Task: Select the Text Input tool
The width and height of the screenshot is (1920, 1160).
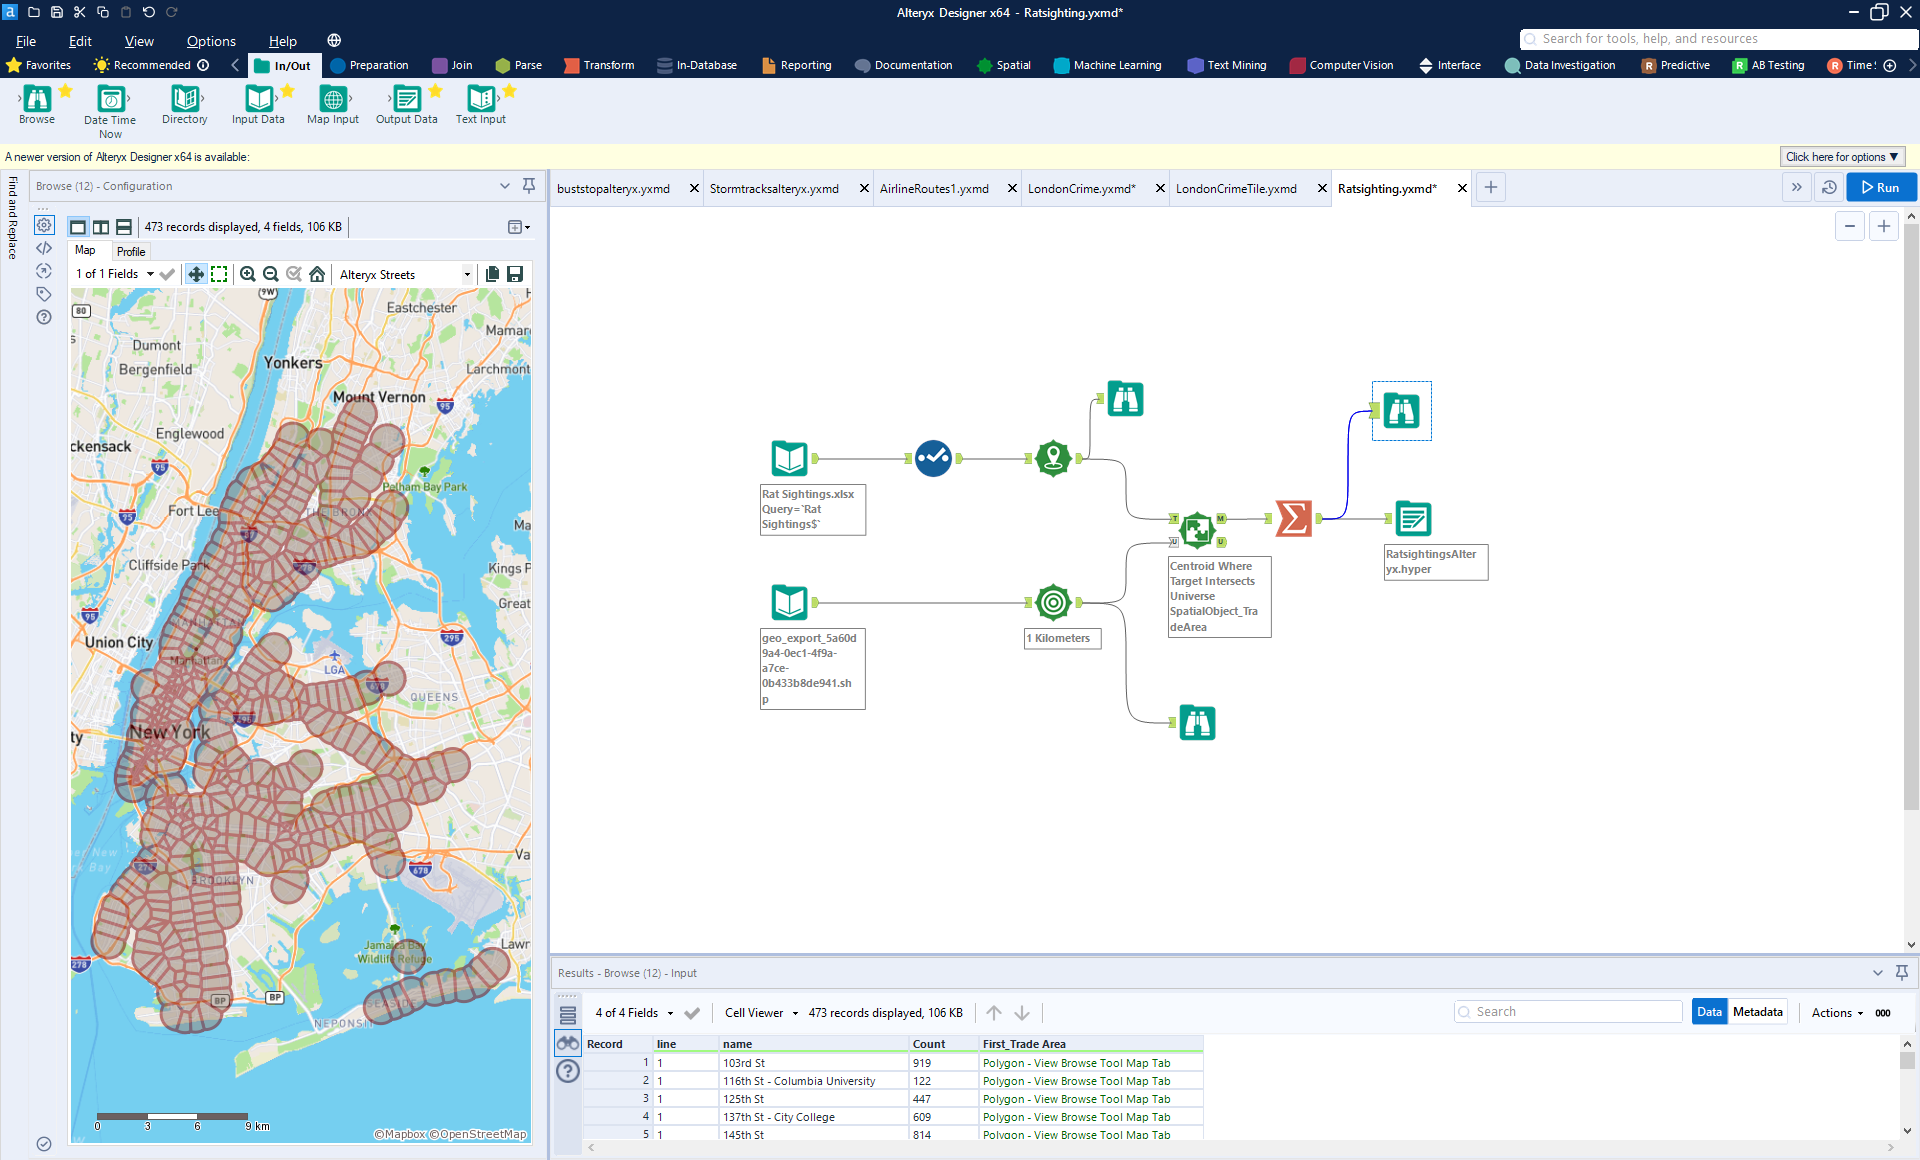Action: pyautogui.click(x=481, y=103)
